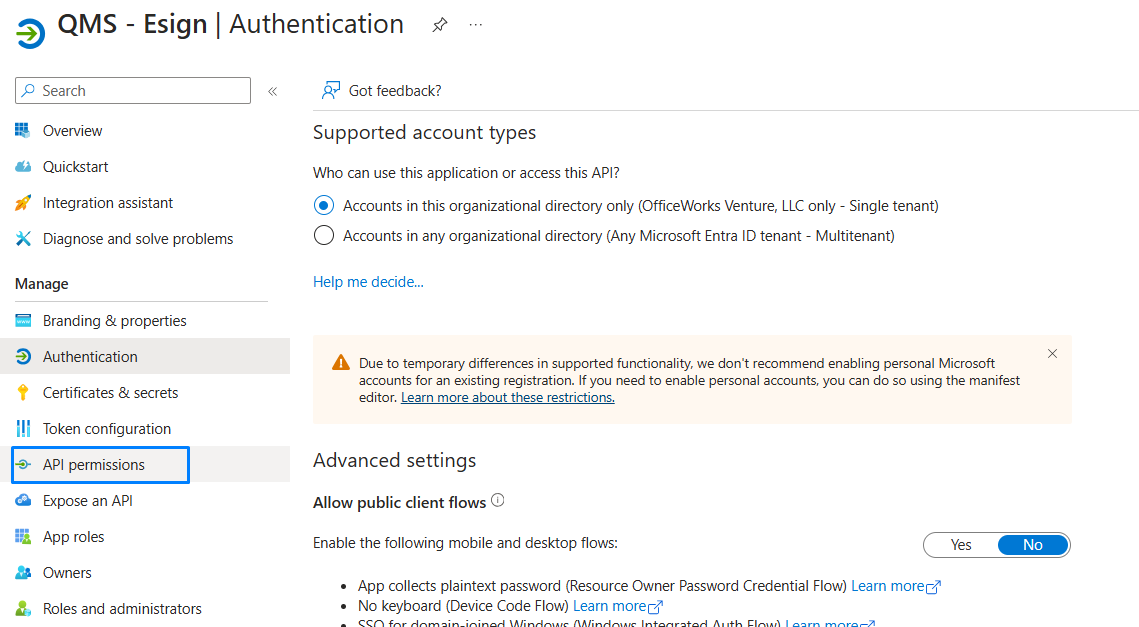Open API permissions page

coord(94,464)
